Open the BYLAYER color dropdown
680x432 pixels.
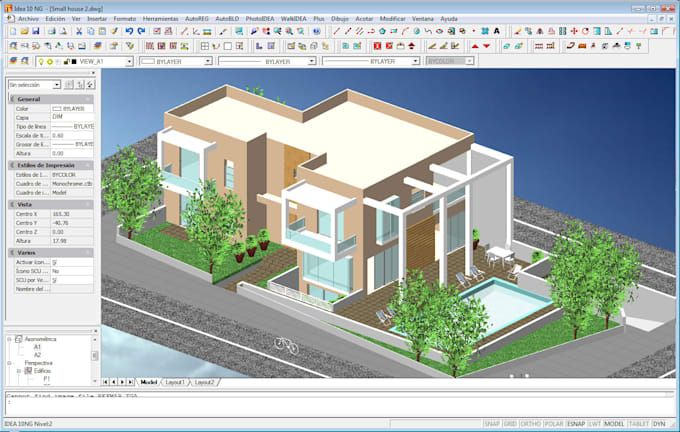[208, 62]
